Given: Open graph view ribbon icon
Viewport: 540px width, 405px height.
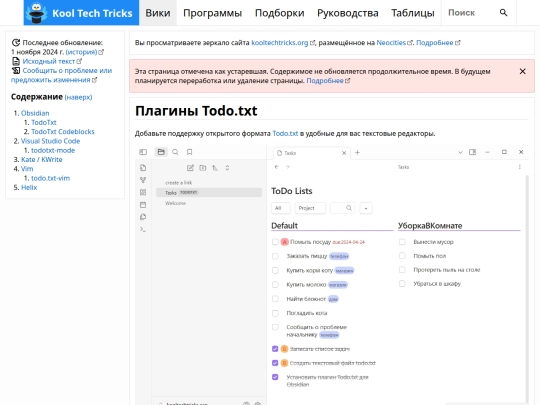Looking at the screenshot, I should pyautogui.click(x=143, y=180).
